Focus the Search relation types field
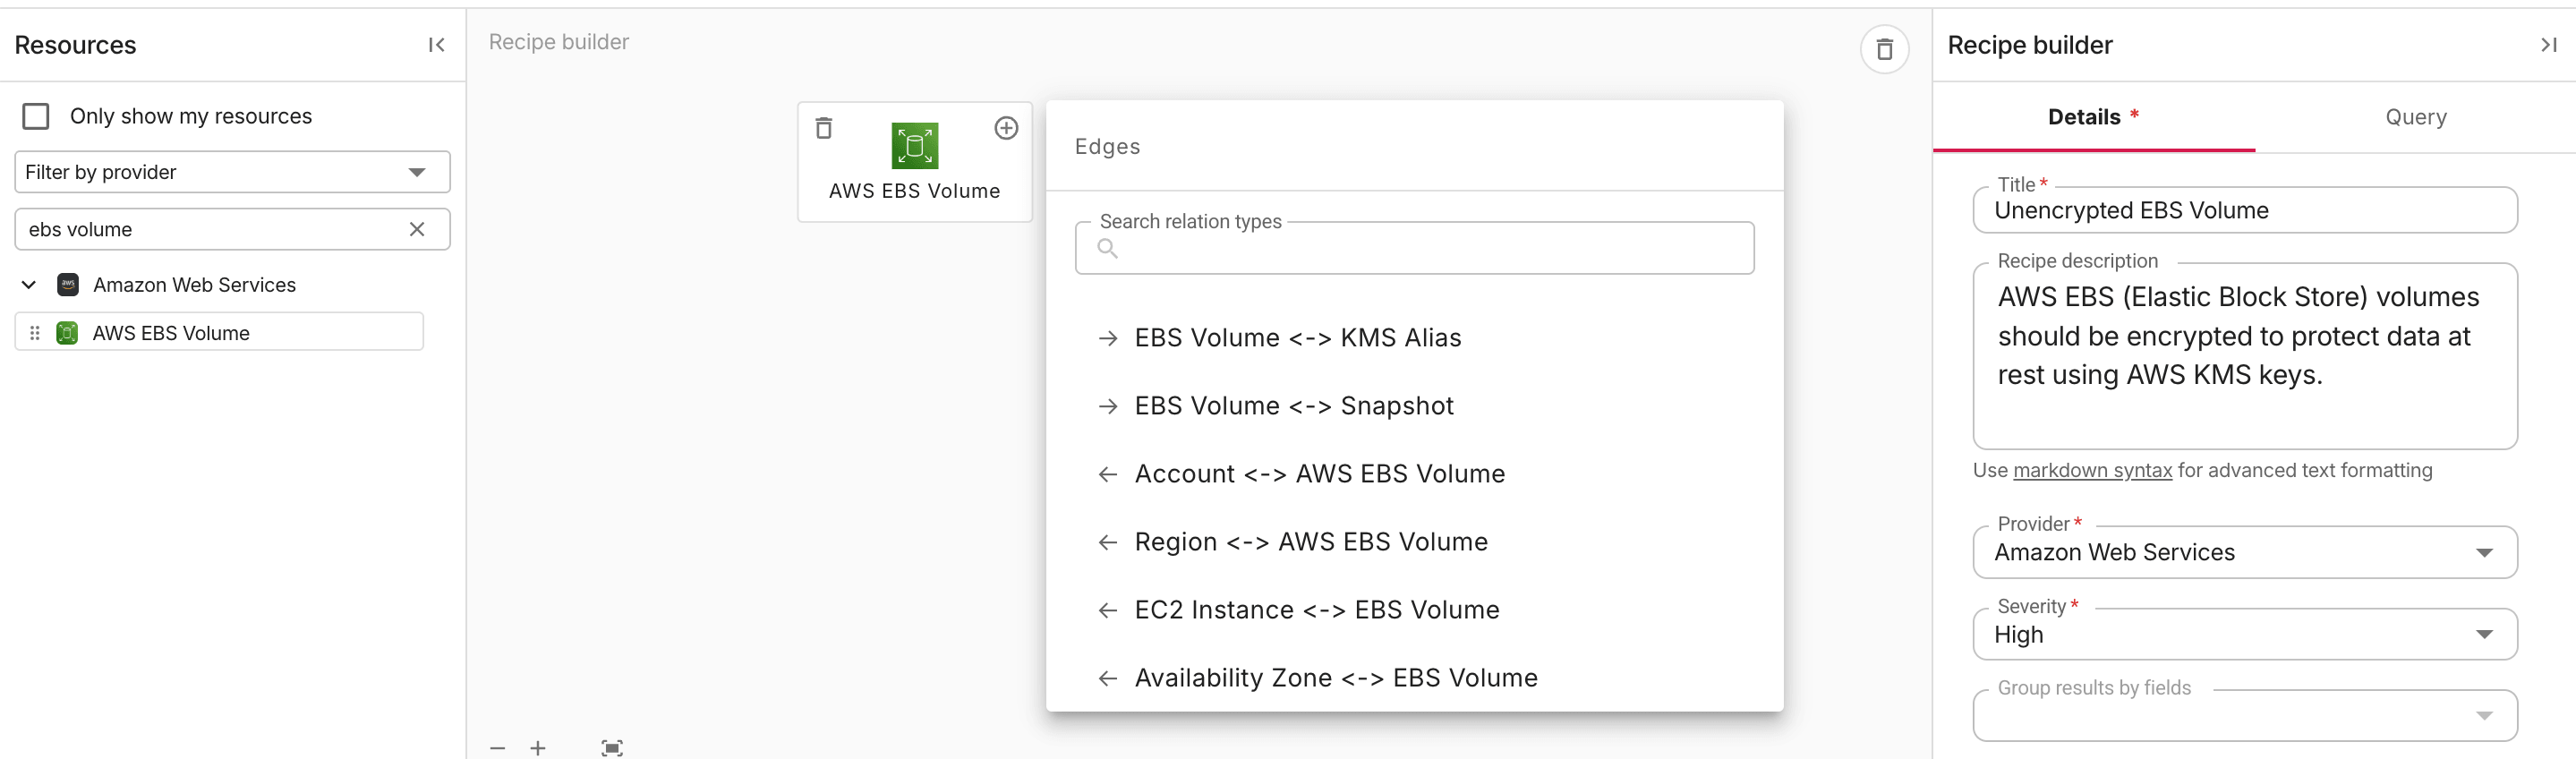Screen dimensions: 2576x759 [x=1414, y=248]
